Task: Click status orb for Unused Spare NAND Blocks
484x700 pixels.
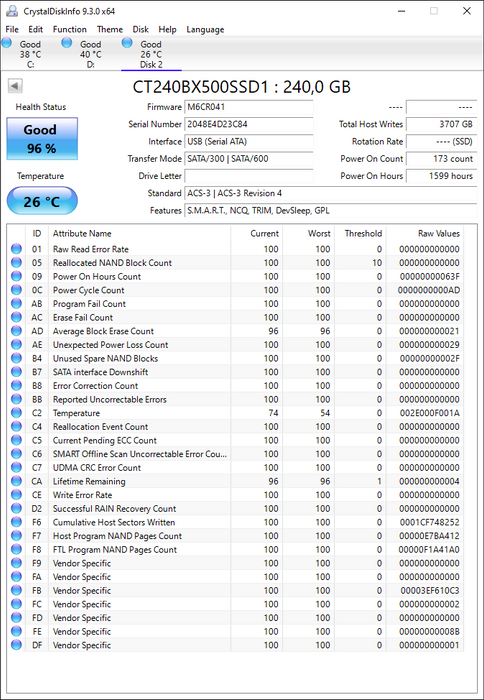Action: tap(17, 358)
